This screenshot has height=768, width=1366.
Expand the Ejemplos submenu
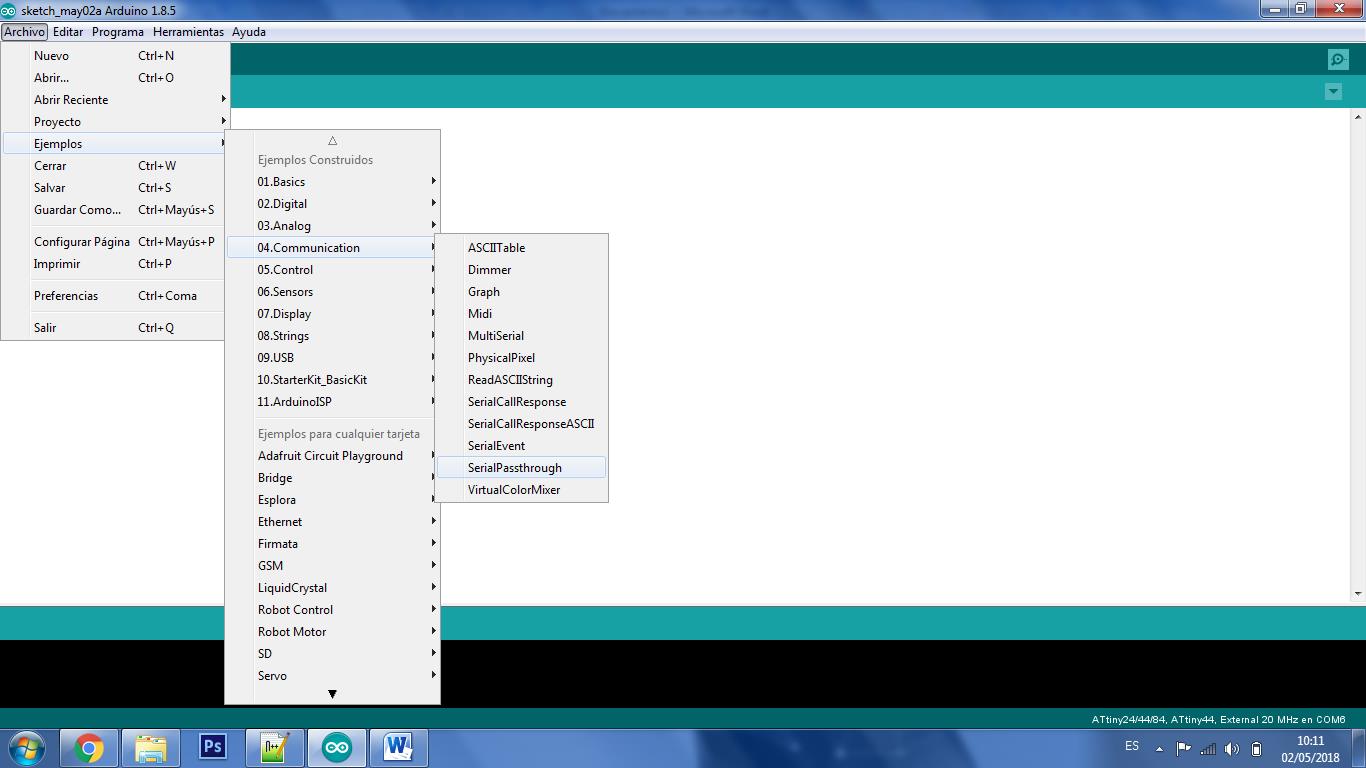tap(115, 144)
